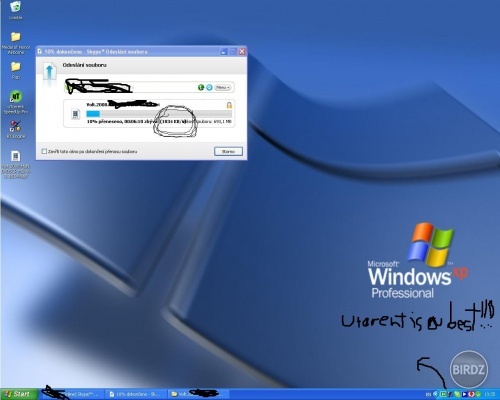The height and width of the screenshot is (400, 500).
Task: Click the Storno button
Action: coord(228,151)
